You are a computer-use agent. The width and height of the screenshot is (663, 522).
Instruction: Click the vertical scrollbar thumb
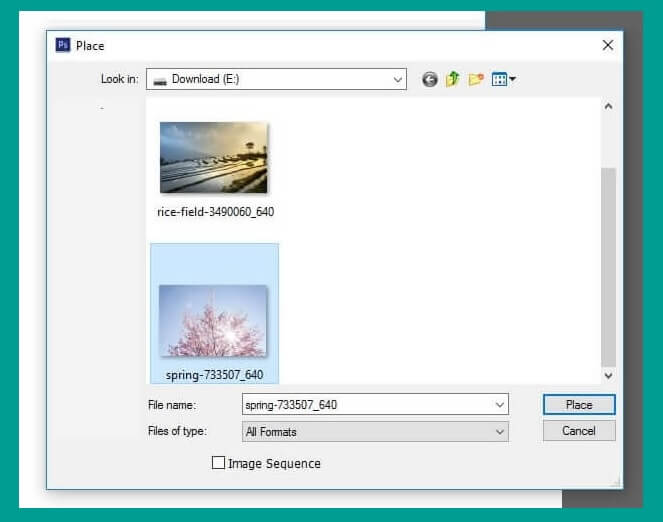click(x=608, y=267)
